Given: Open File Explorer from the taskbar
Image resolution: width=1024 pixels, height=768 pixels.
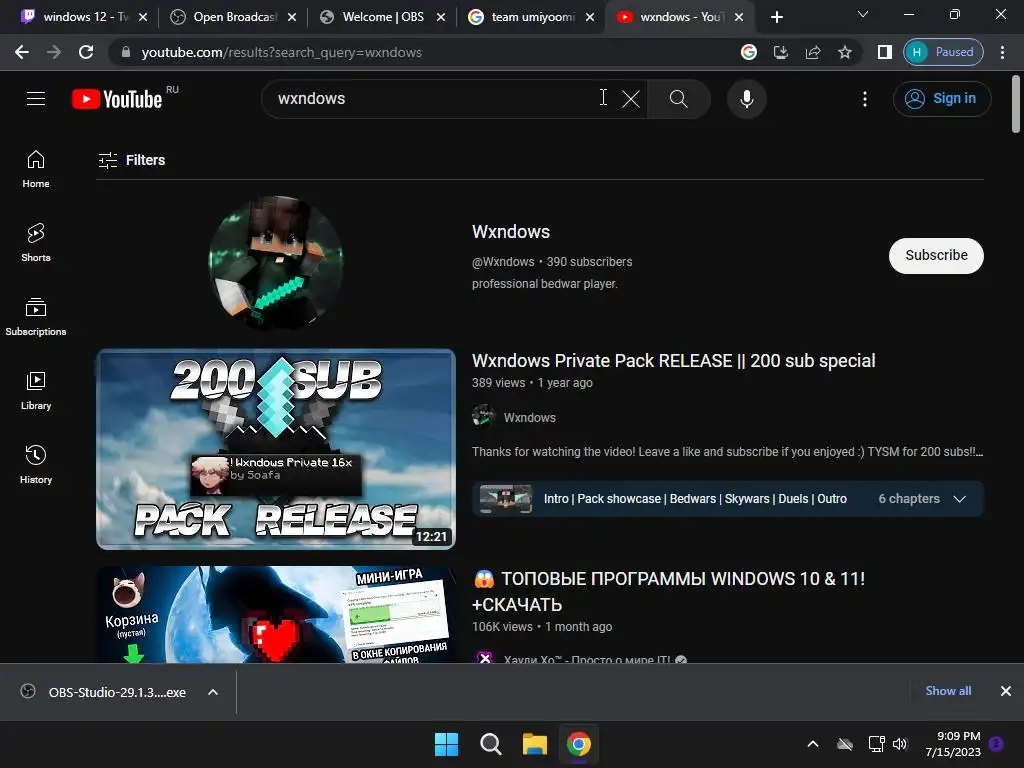Looking at the screenshot, I should 535,744.
